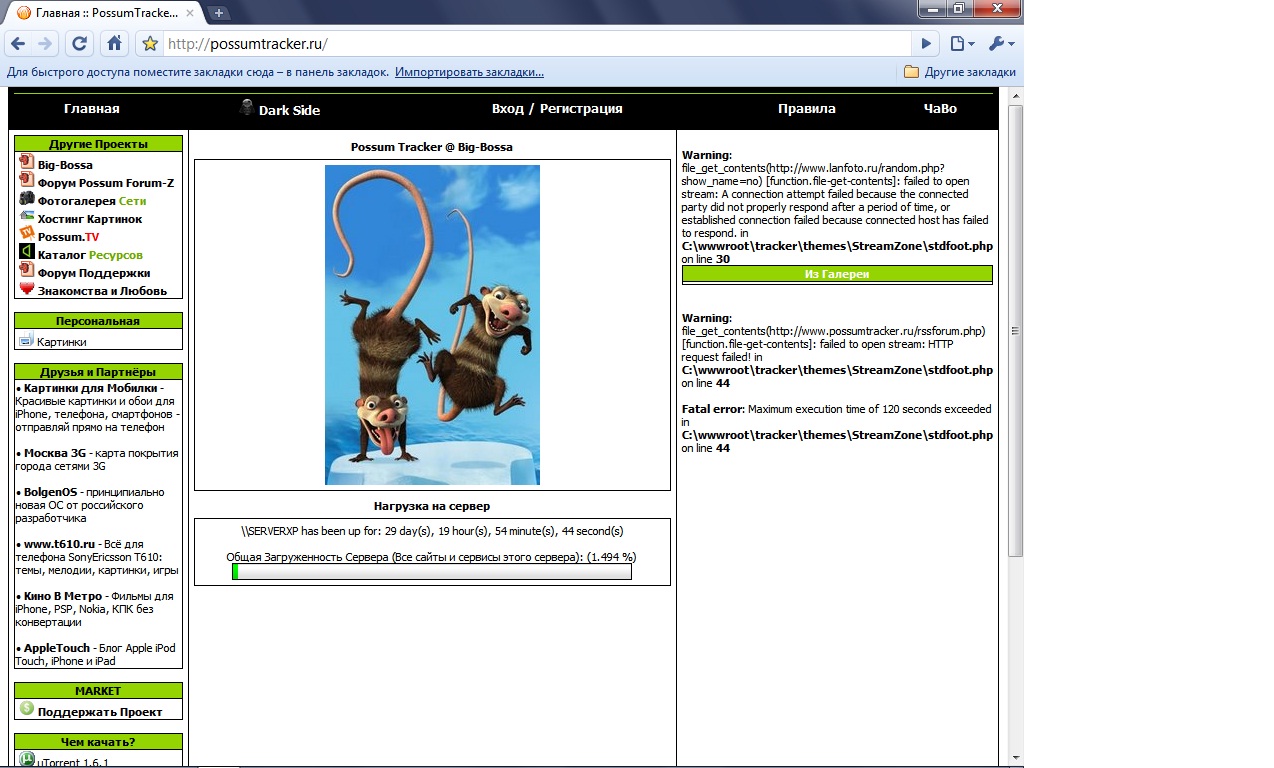The height and width of the screenshot is (768, 1274).
Task: Click the Чем качать? block header
Action: pyautogui.click(x=98, y=742)
